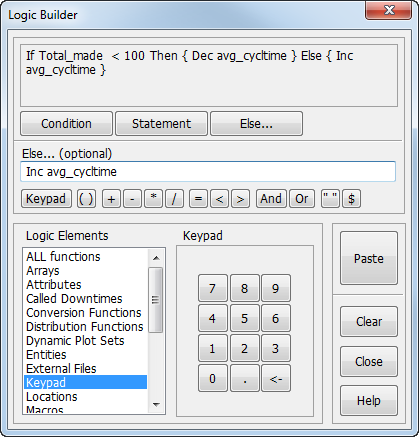Click the list scrollbar down arrow
This screenshot has height=437, width=419.
click(x=156, y=404)
